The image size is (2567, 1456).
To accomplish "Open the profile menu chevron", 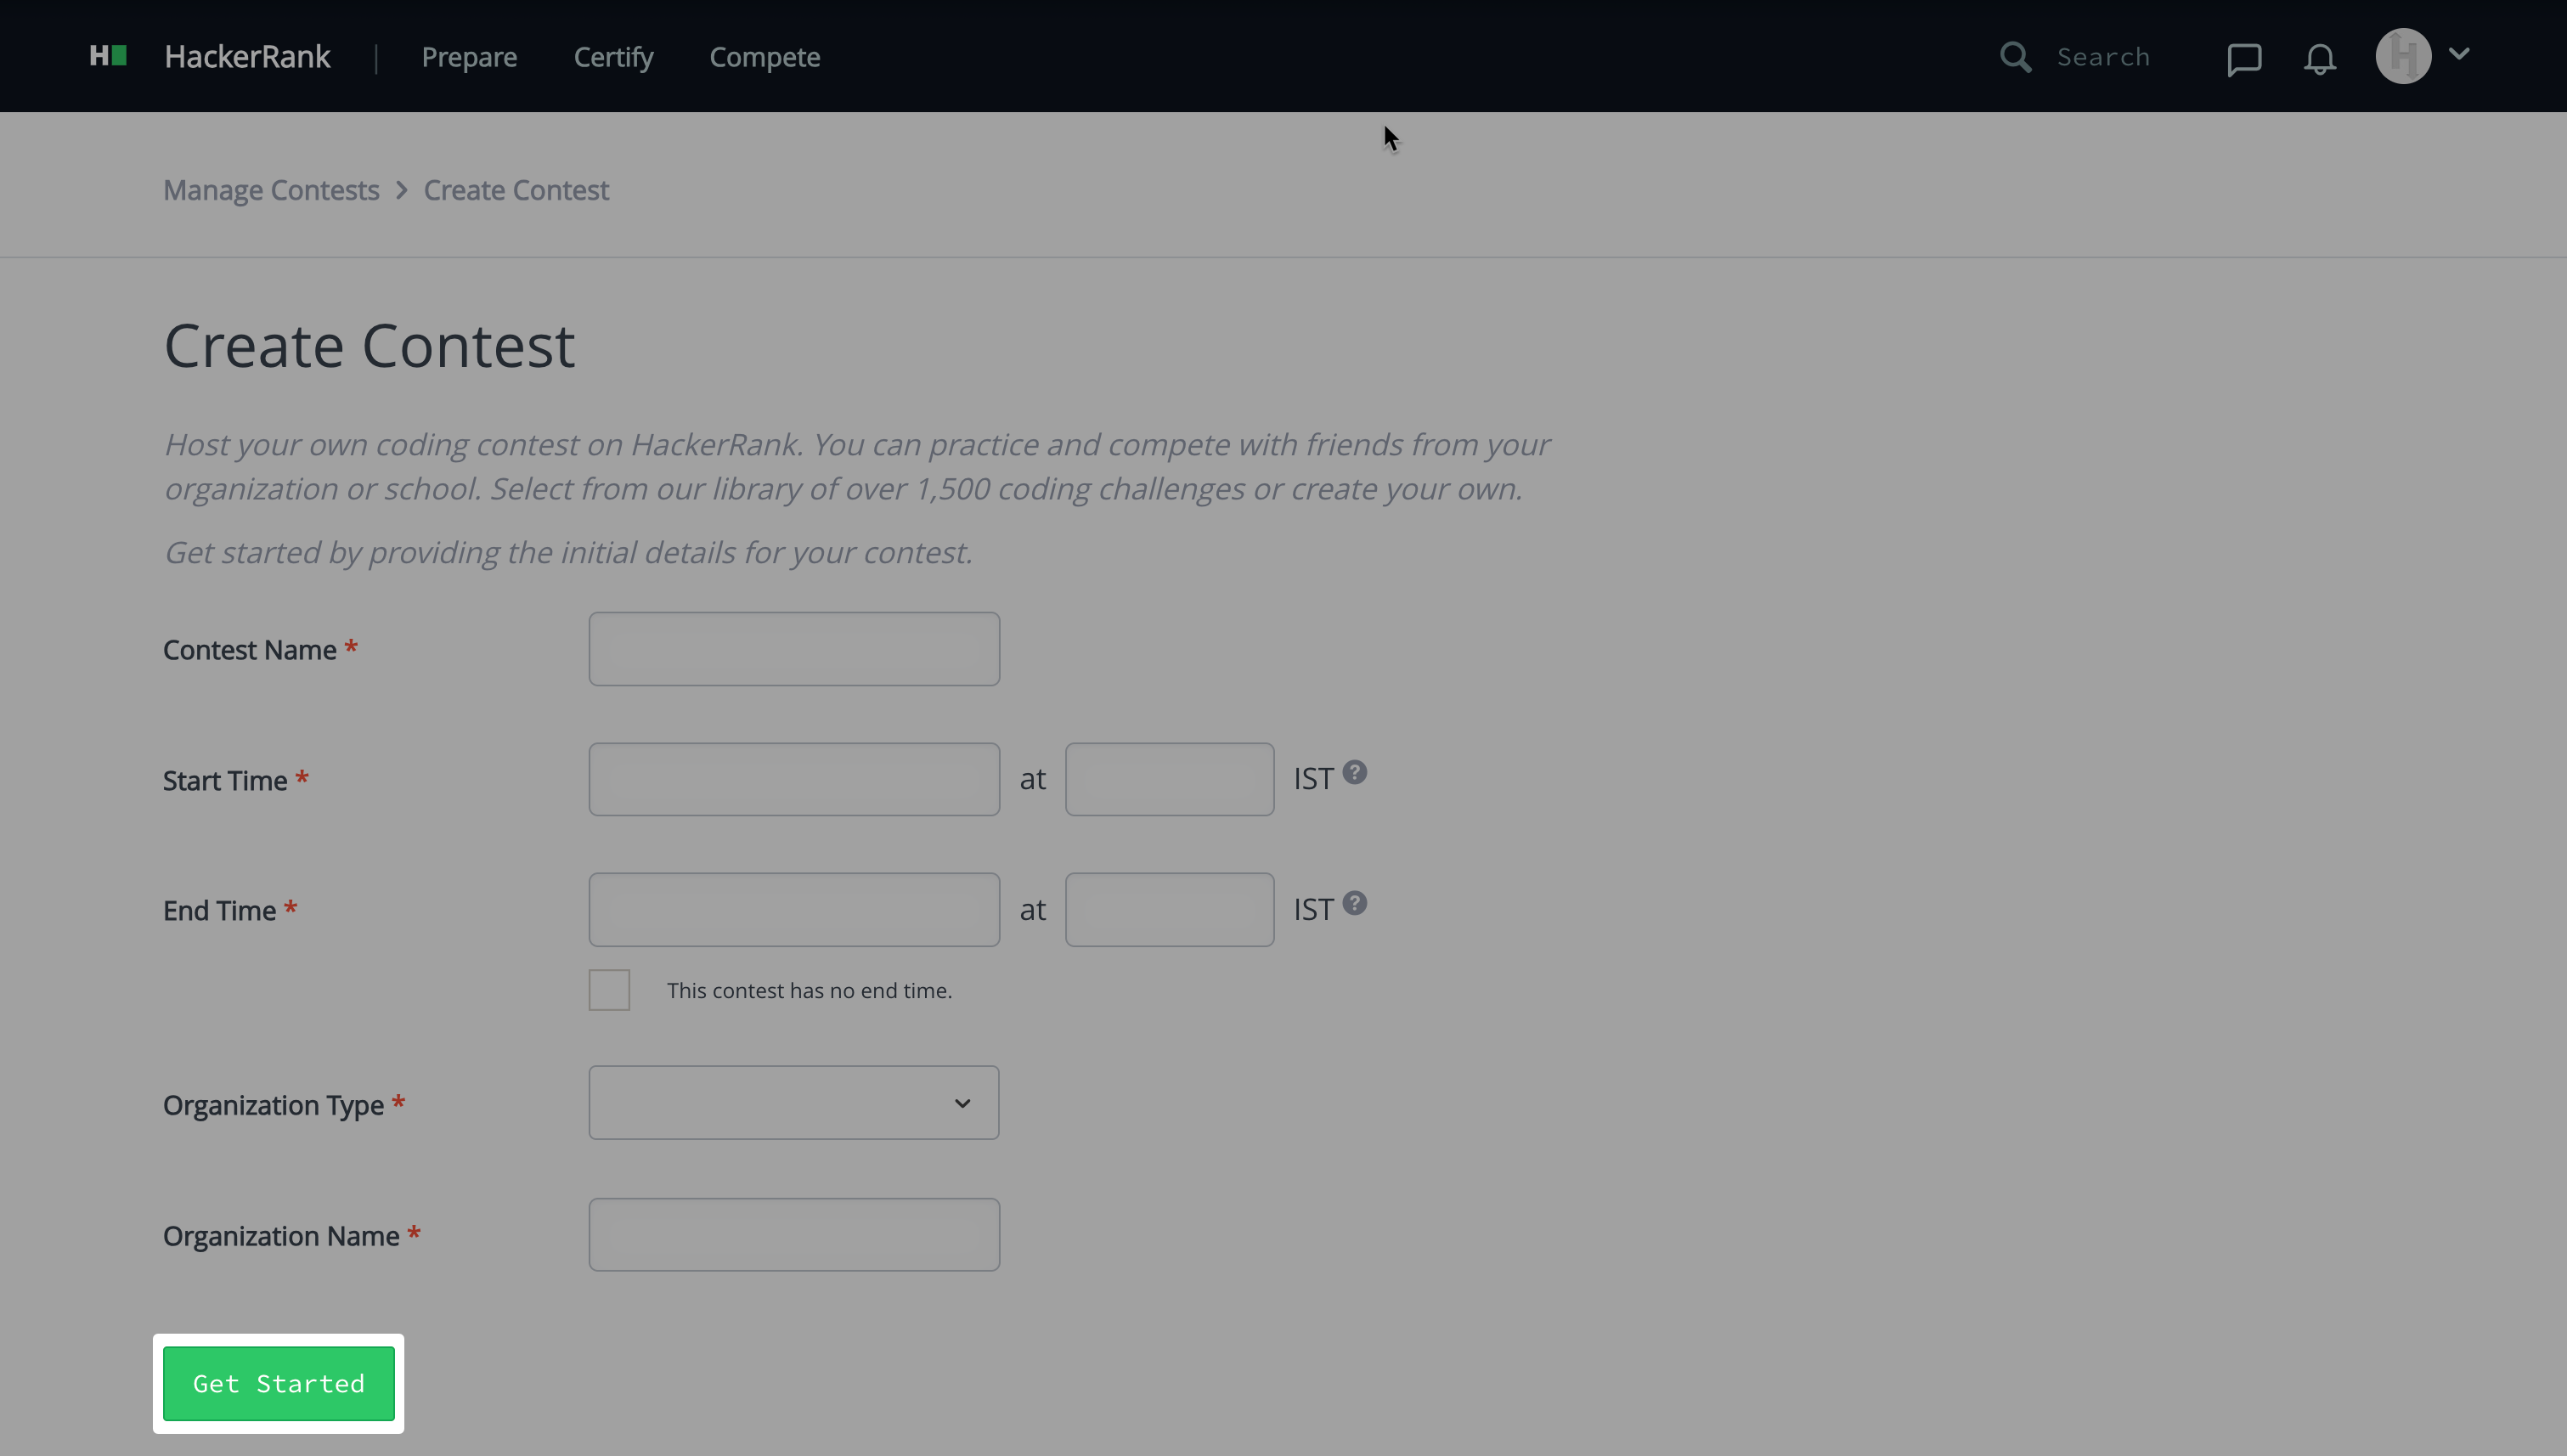I will point(2459,54).
